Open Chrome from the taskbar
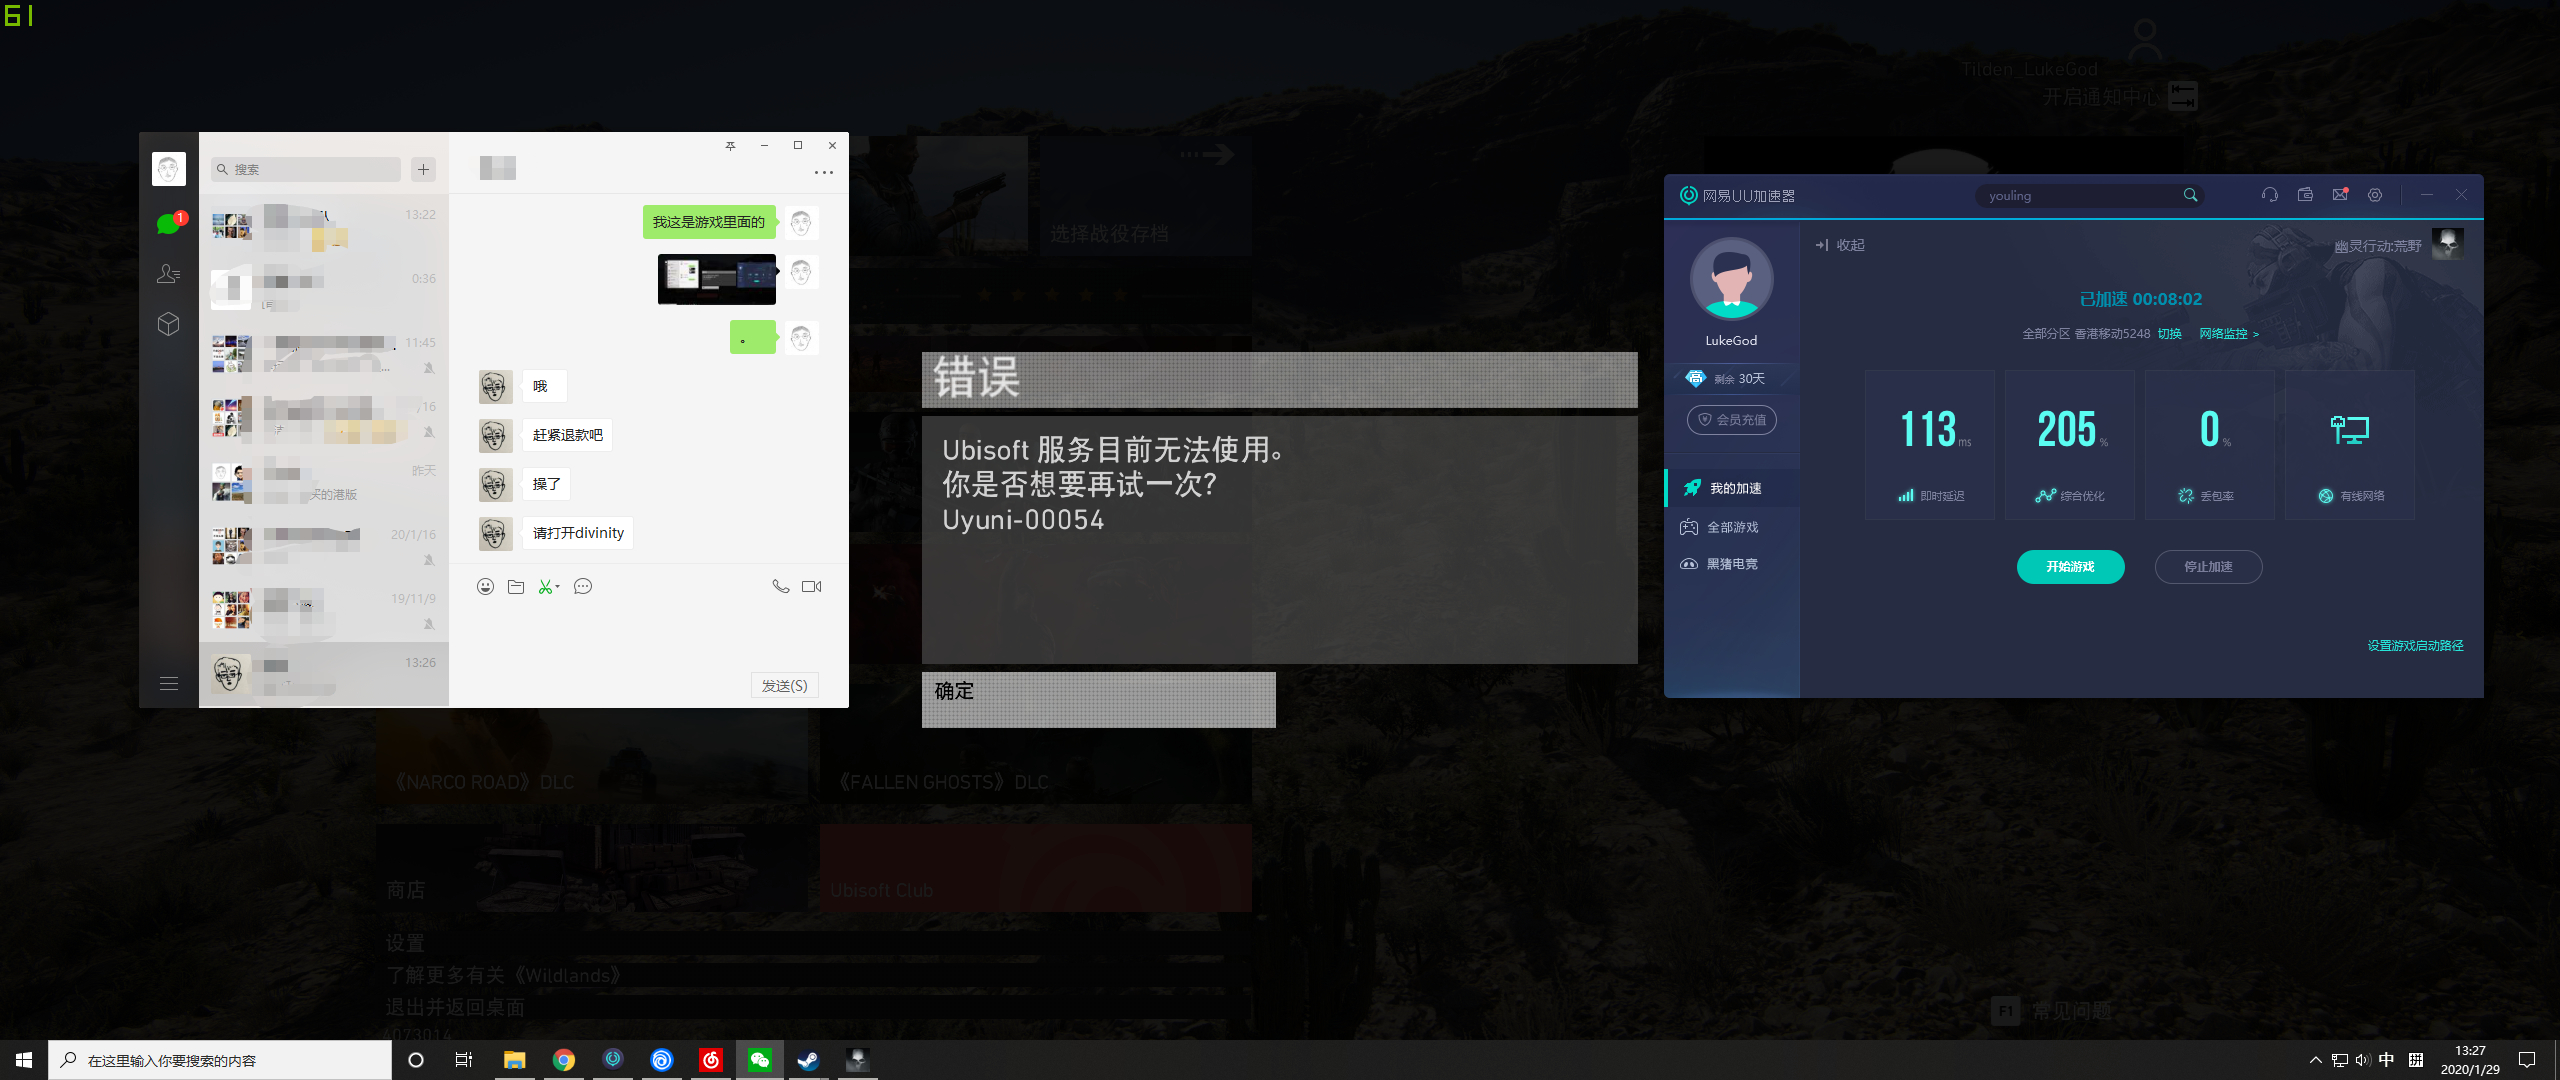Viewport: 2560px width, 1080px height. (x=564, y=1060)
